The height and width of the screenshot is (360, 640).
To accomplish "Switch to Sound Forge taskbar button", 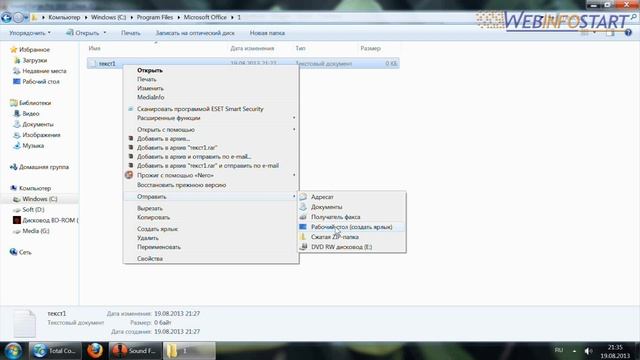I will click(x=135, y=351).
